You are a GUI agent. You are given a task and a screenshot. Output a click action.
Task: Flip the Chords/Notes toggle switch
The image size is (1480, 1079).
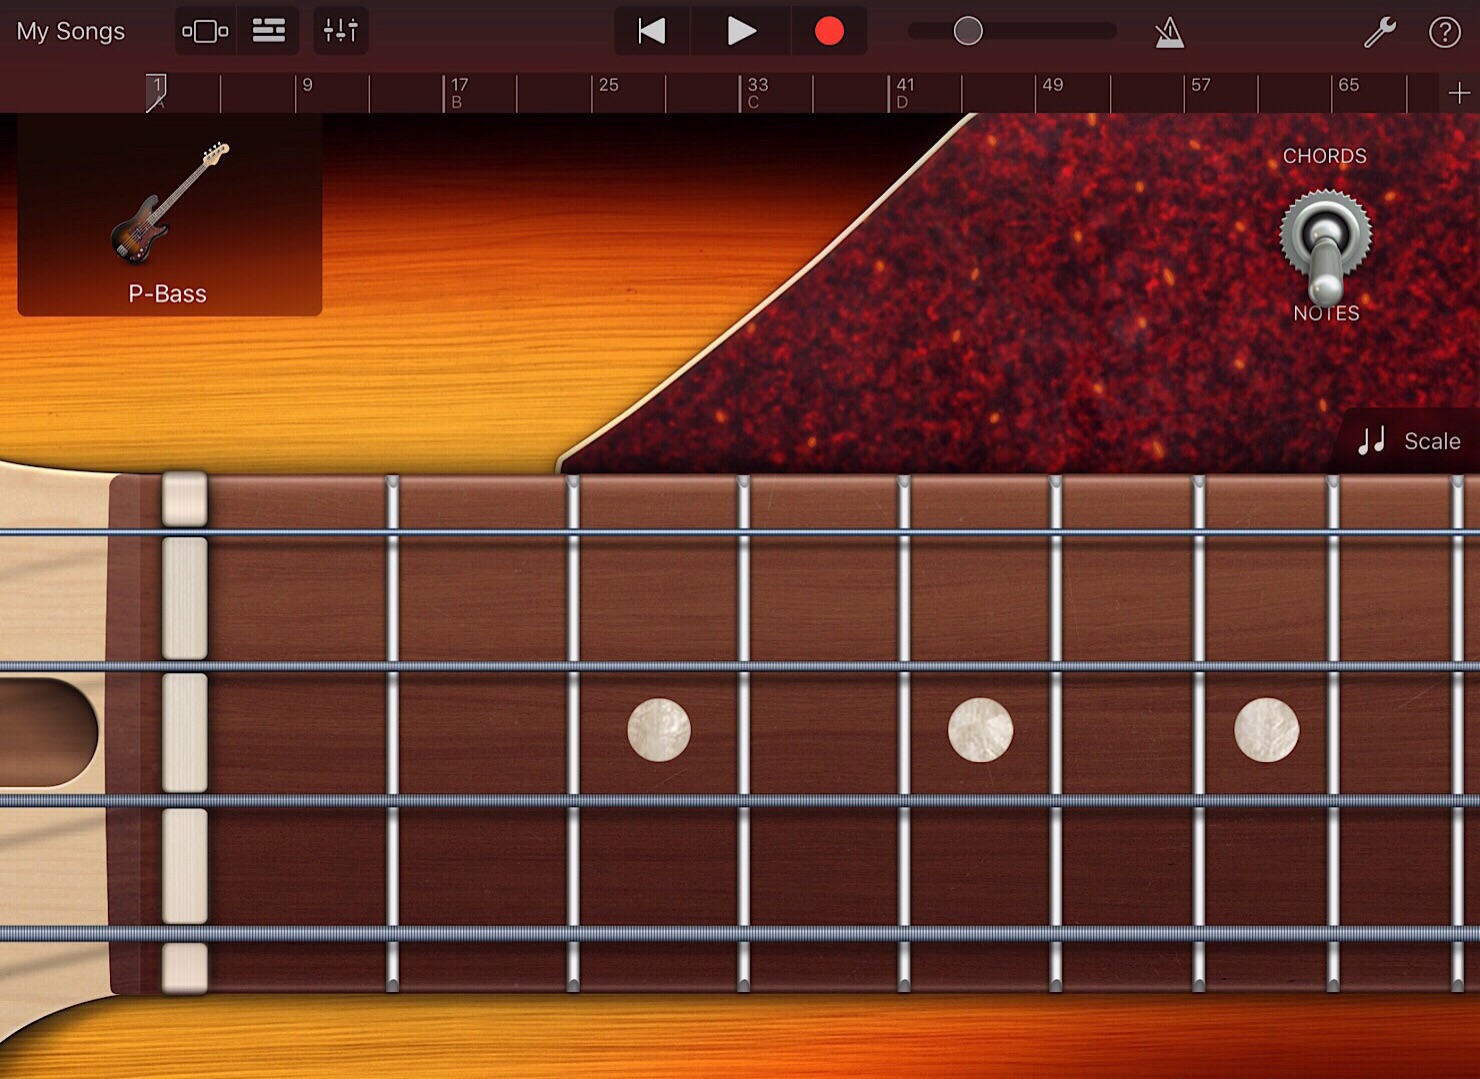click(1326, 246)
